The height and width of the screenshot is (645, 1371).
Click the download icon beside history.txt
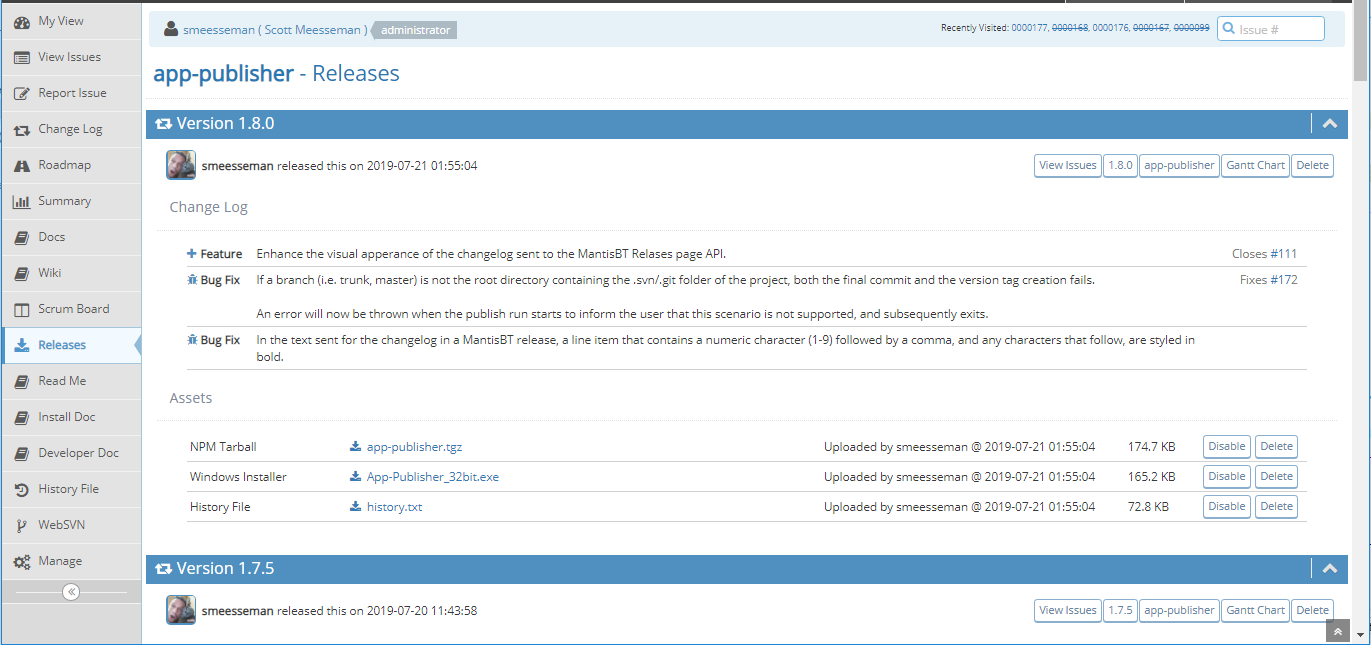click(x=355, y=507)
